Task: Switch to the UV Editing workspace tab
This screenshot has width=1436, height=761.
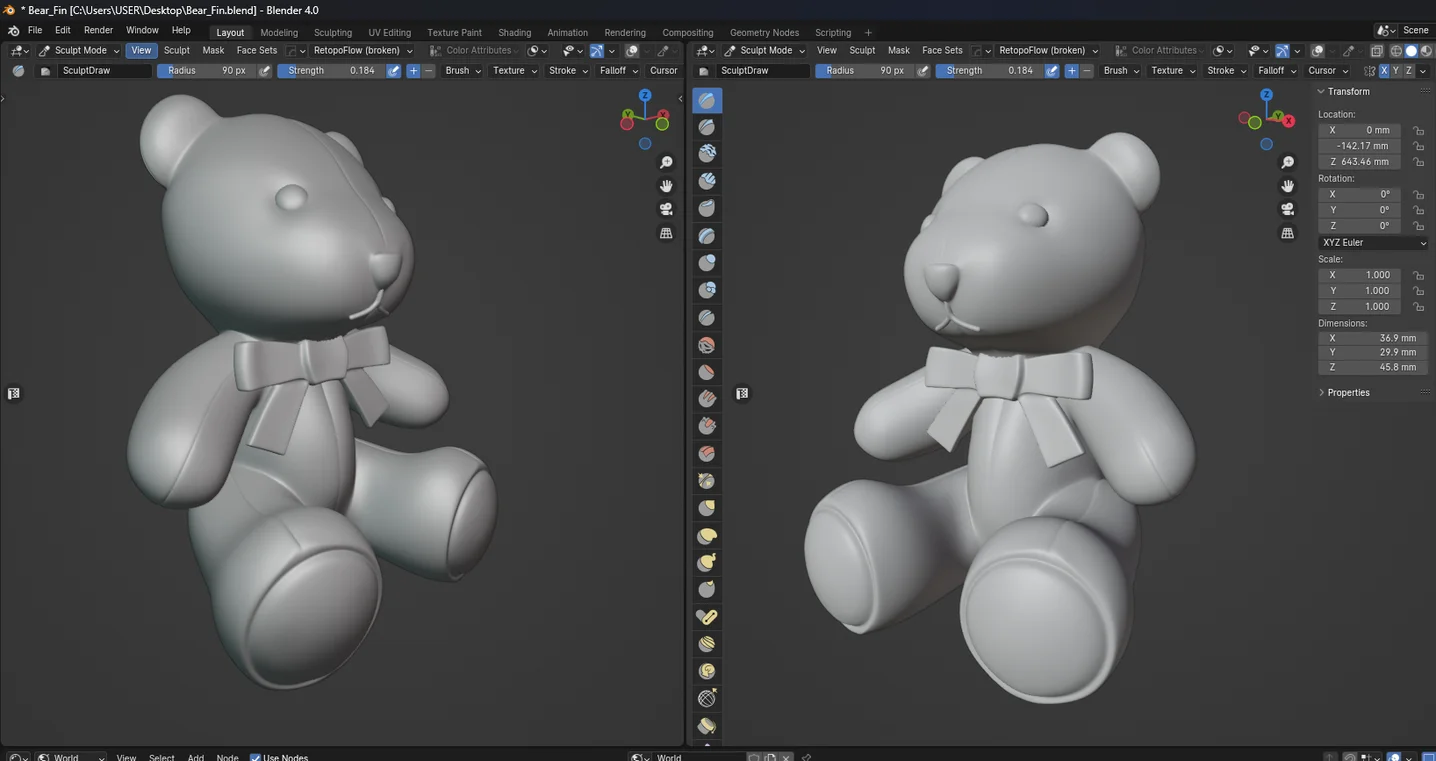Action: 390,33
